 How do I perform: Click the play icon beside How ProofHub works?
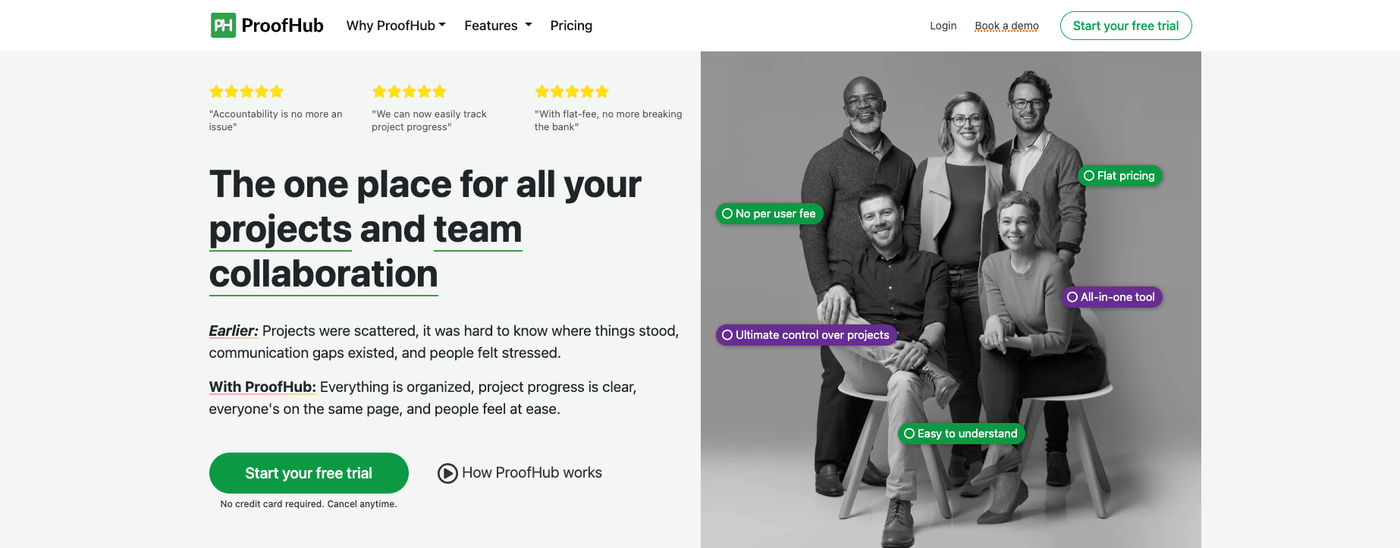[x=447, y=473]
